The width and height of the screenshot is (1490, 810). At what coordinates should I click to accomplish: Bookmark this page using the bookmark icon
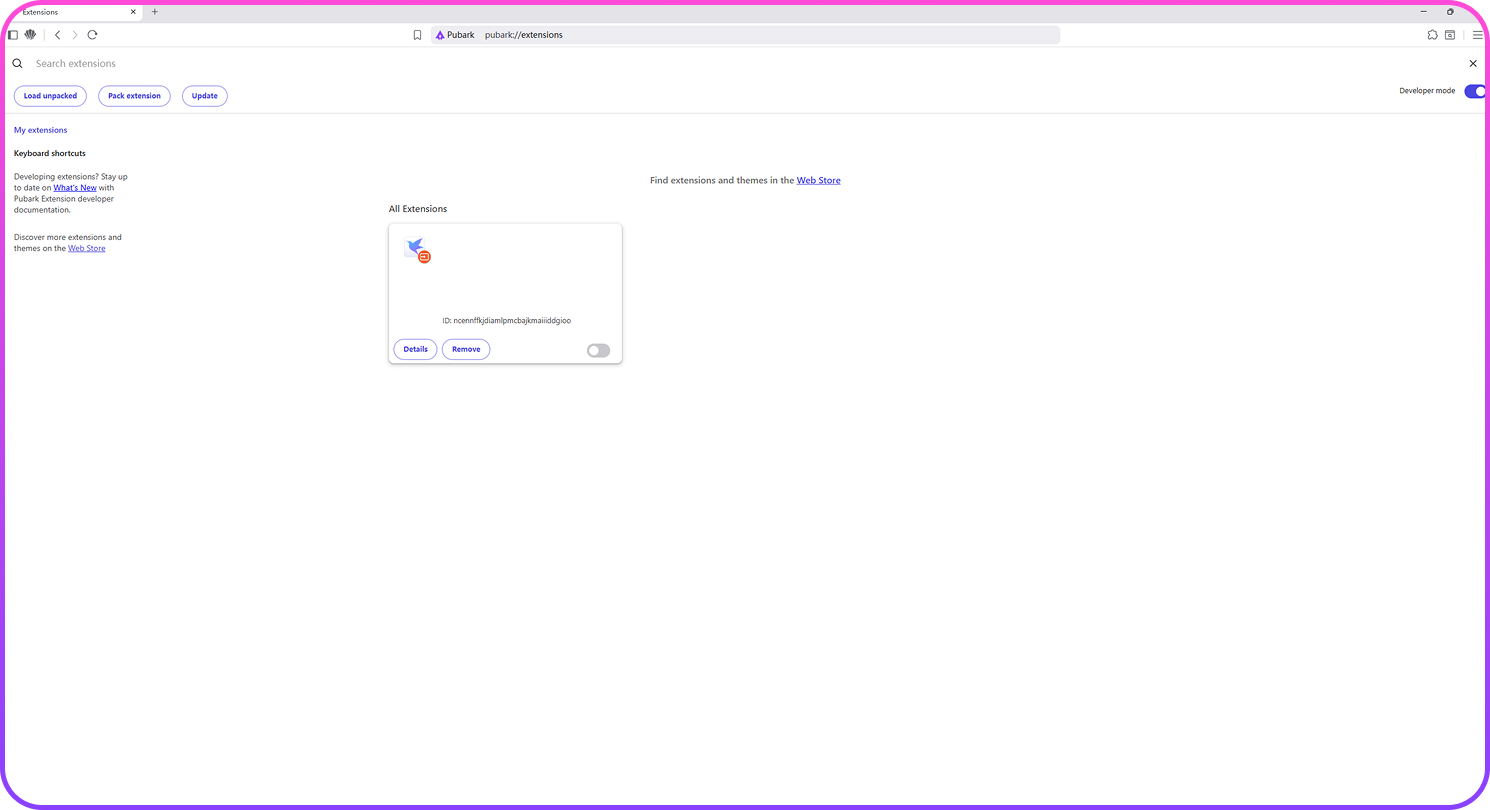point(417,35)
